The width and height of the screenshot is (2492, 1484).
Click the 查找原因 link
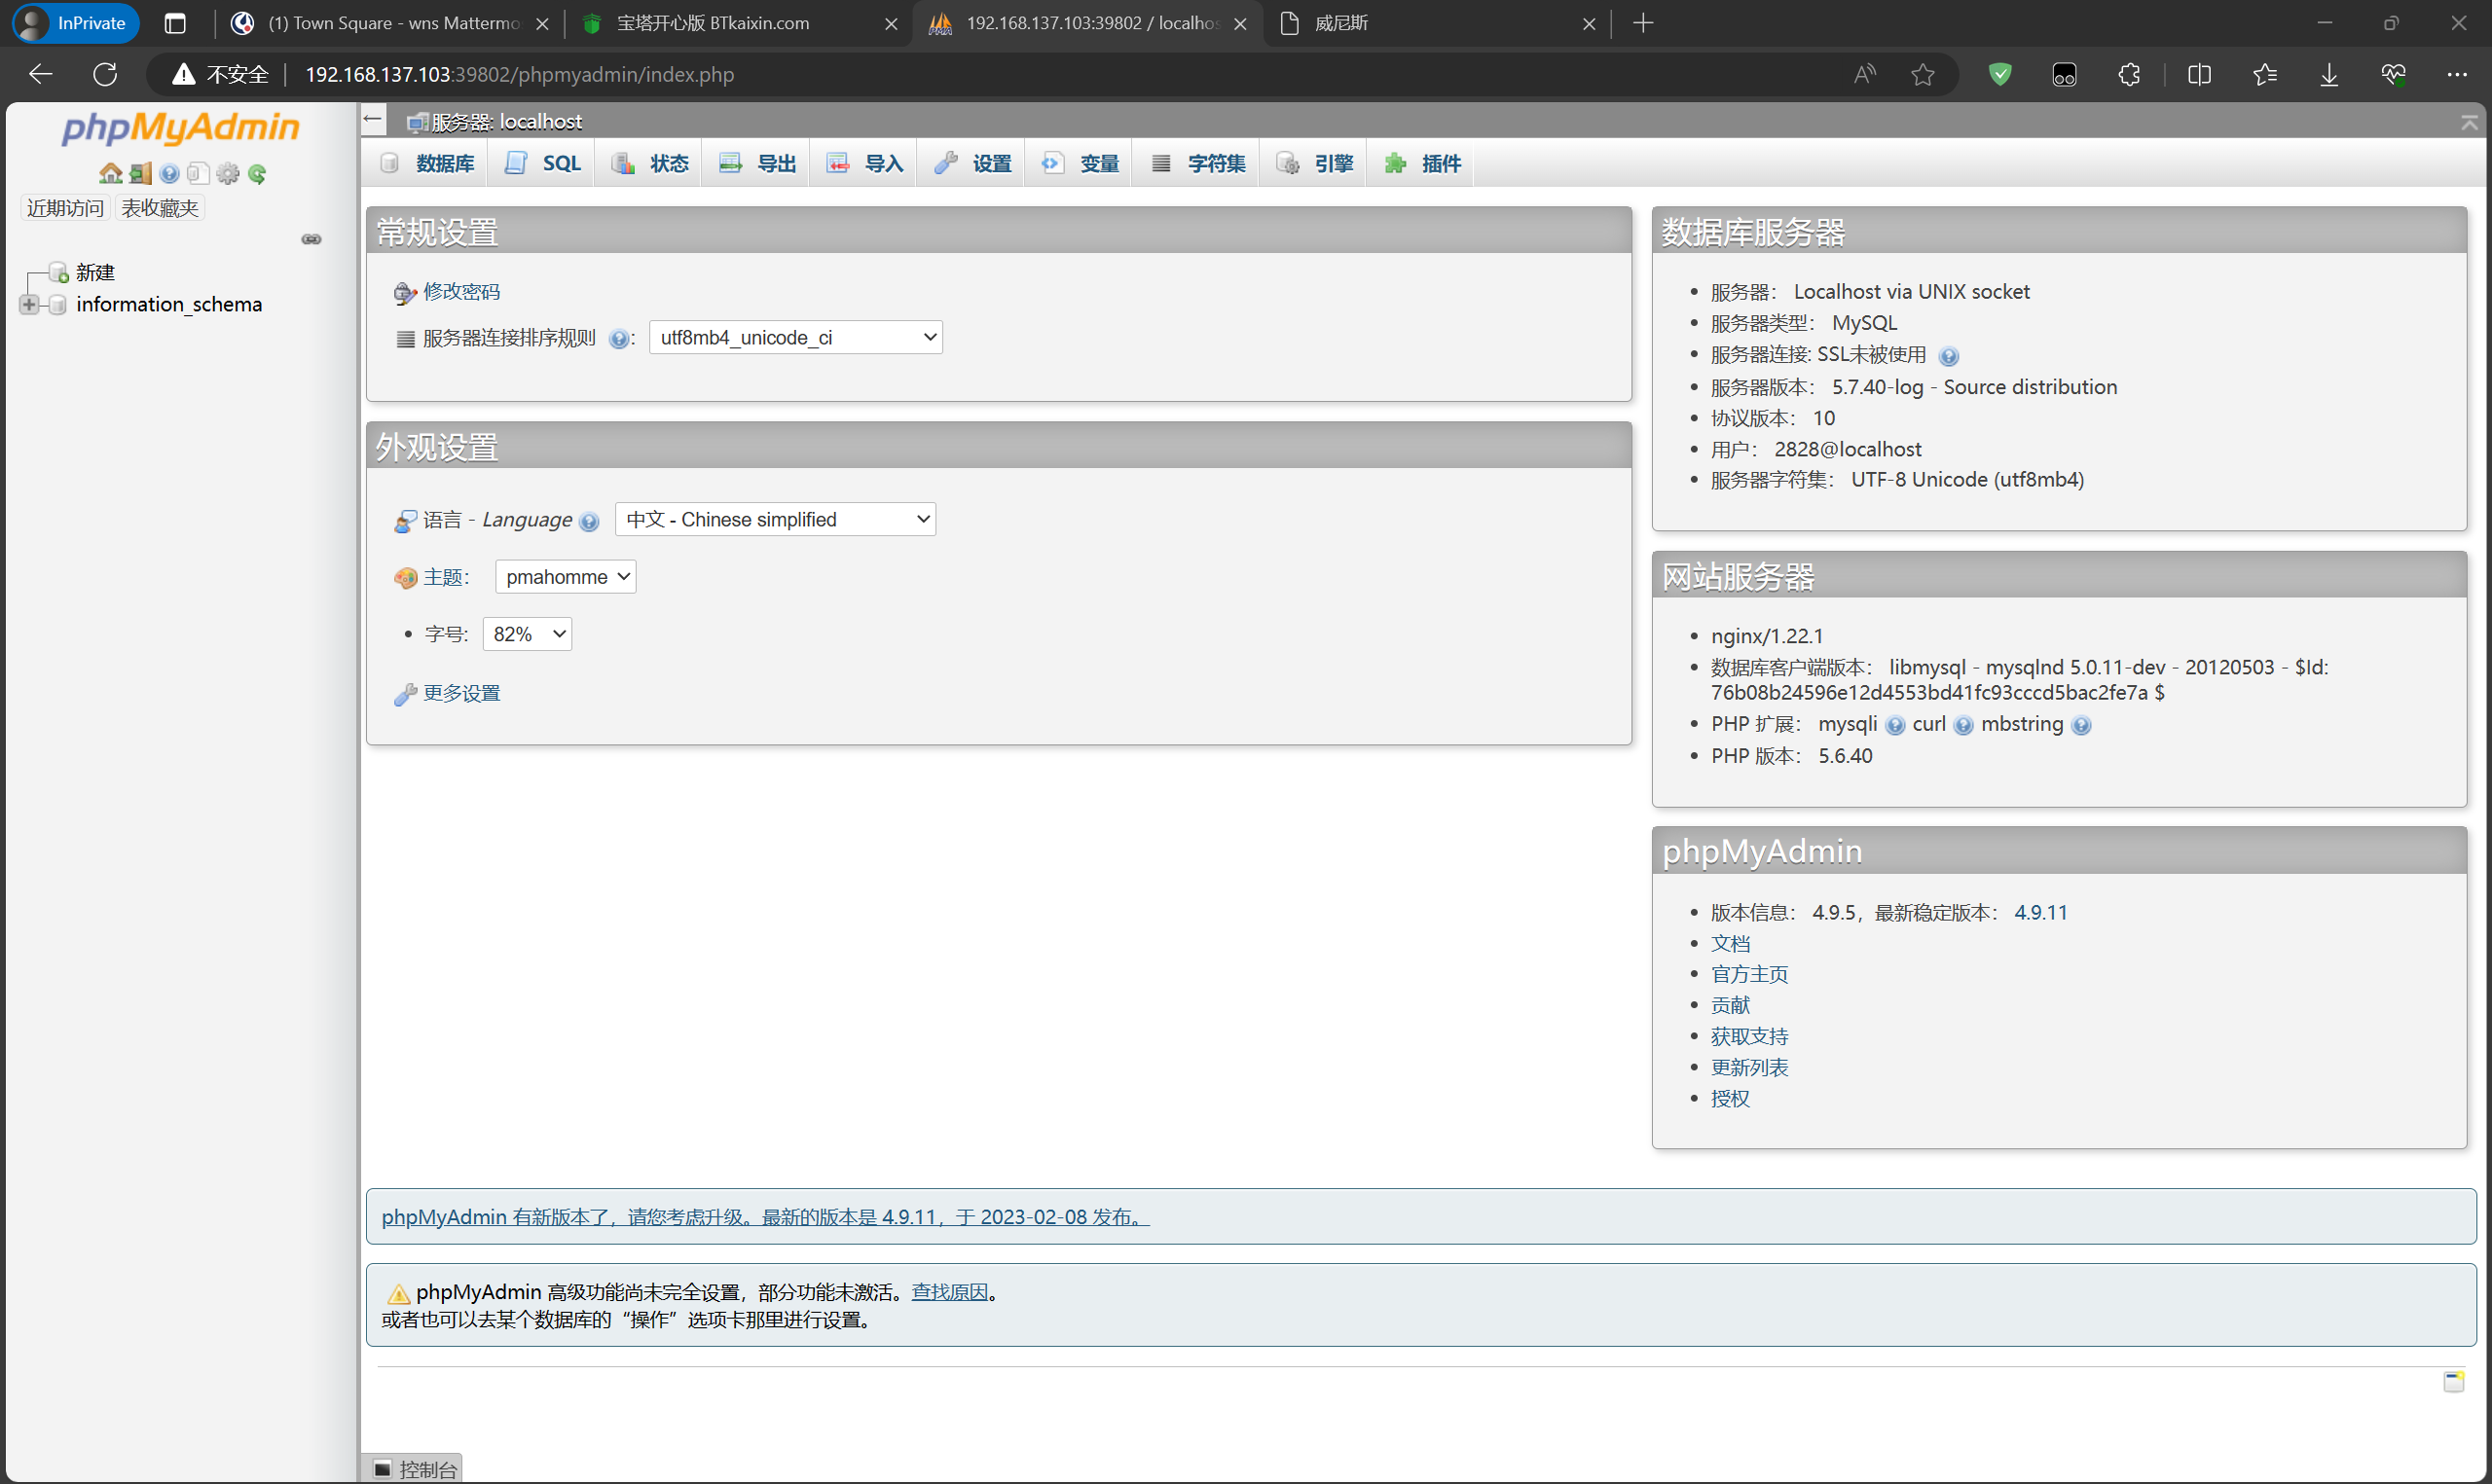949,1291
